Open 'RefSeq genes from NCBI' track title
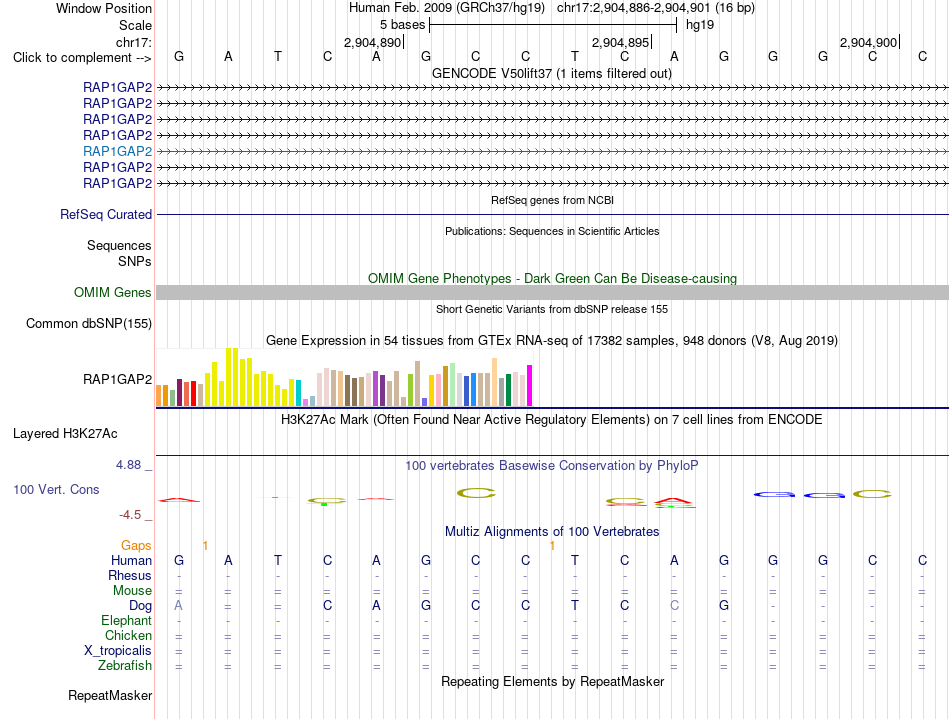This screenshot has width=950, height=719. point(552,200)
